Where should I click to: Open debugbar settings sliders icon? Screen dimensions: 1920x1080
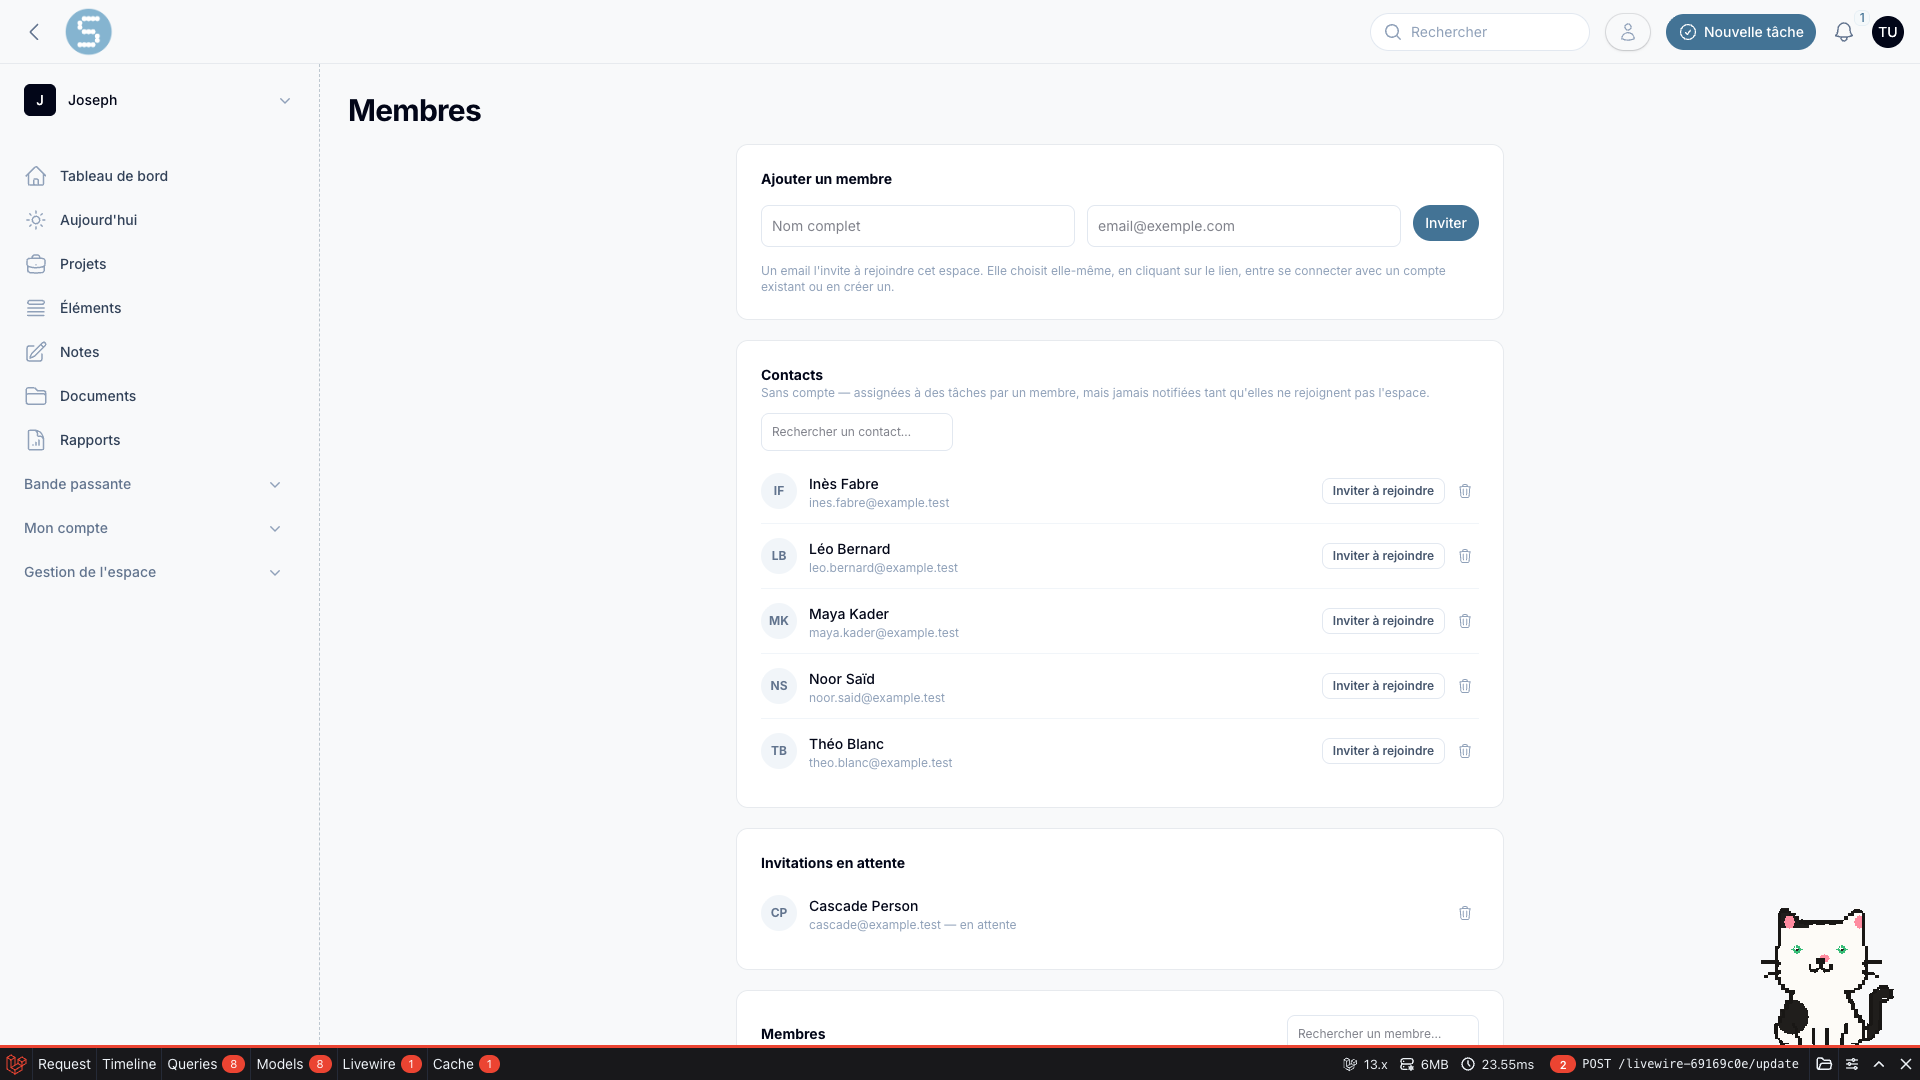pos(1852,1064)
